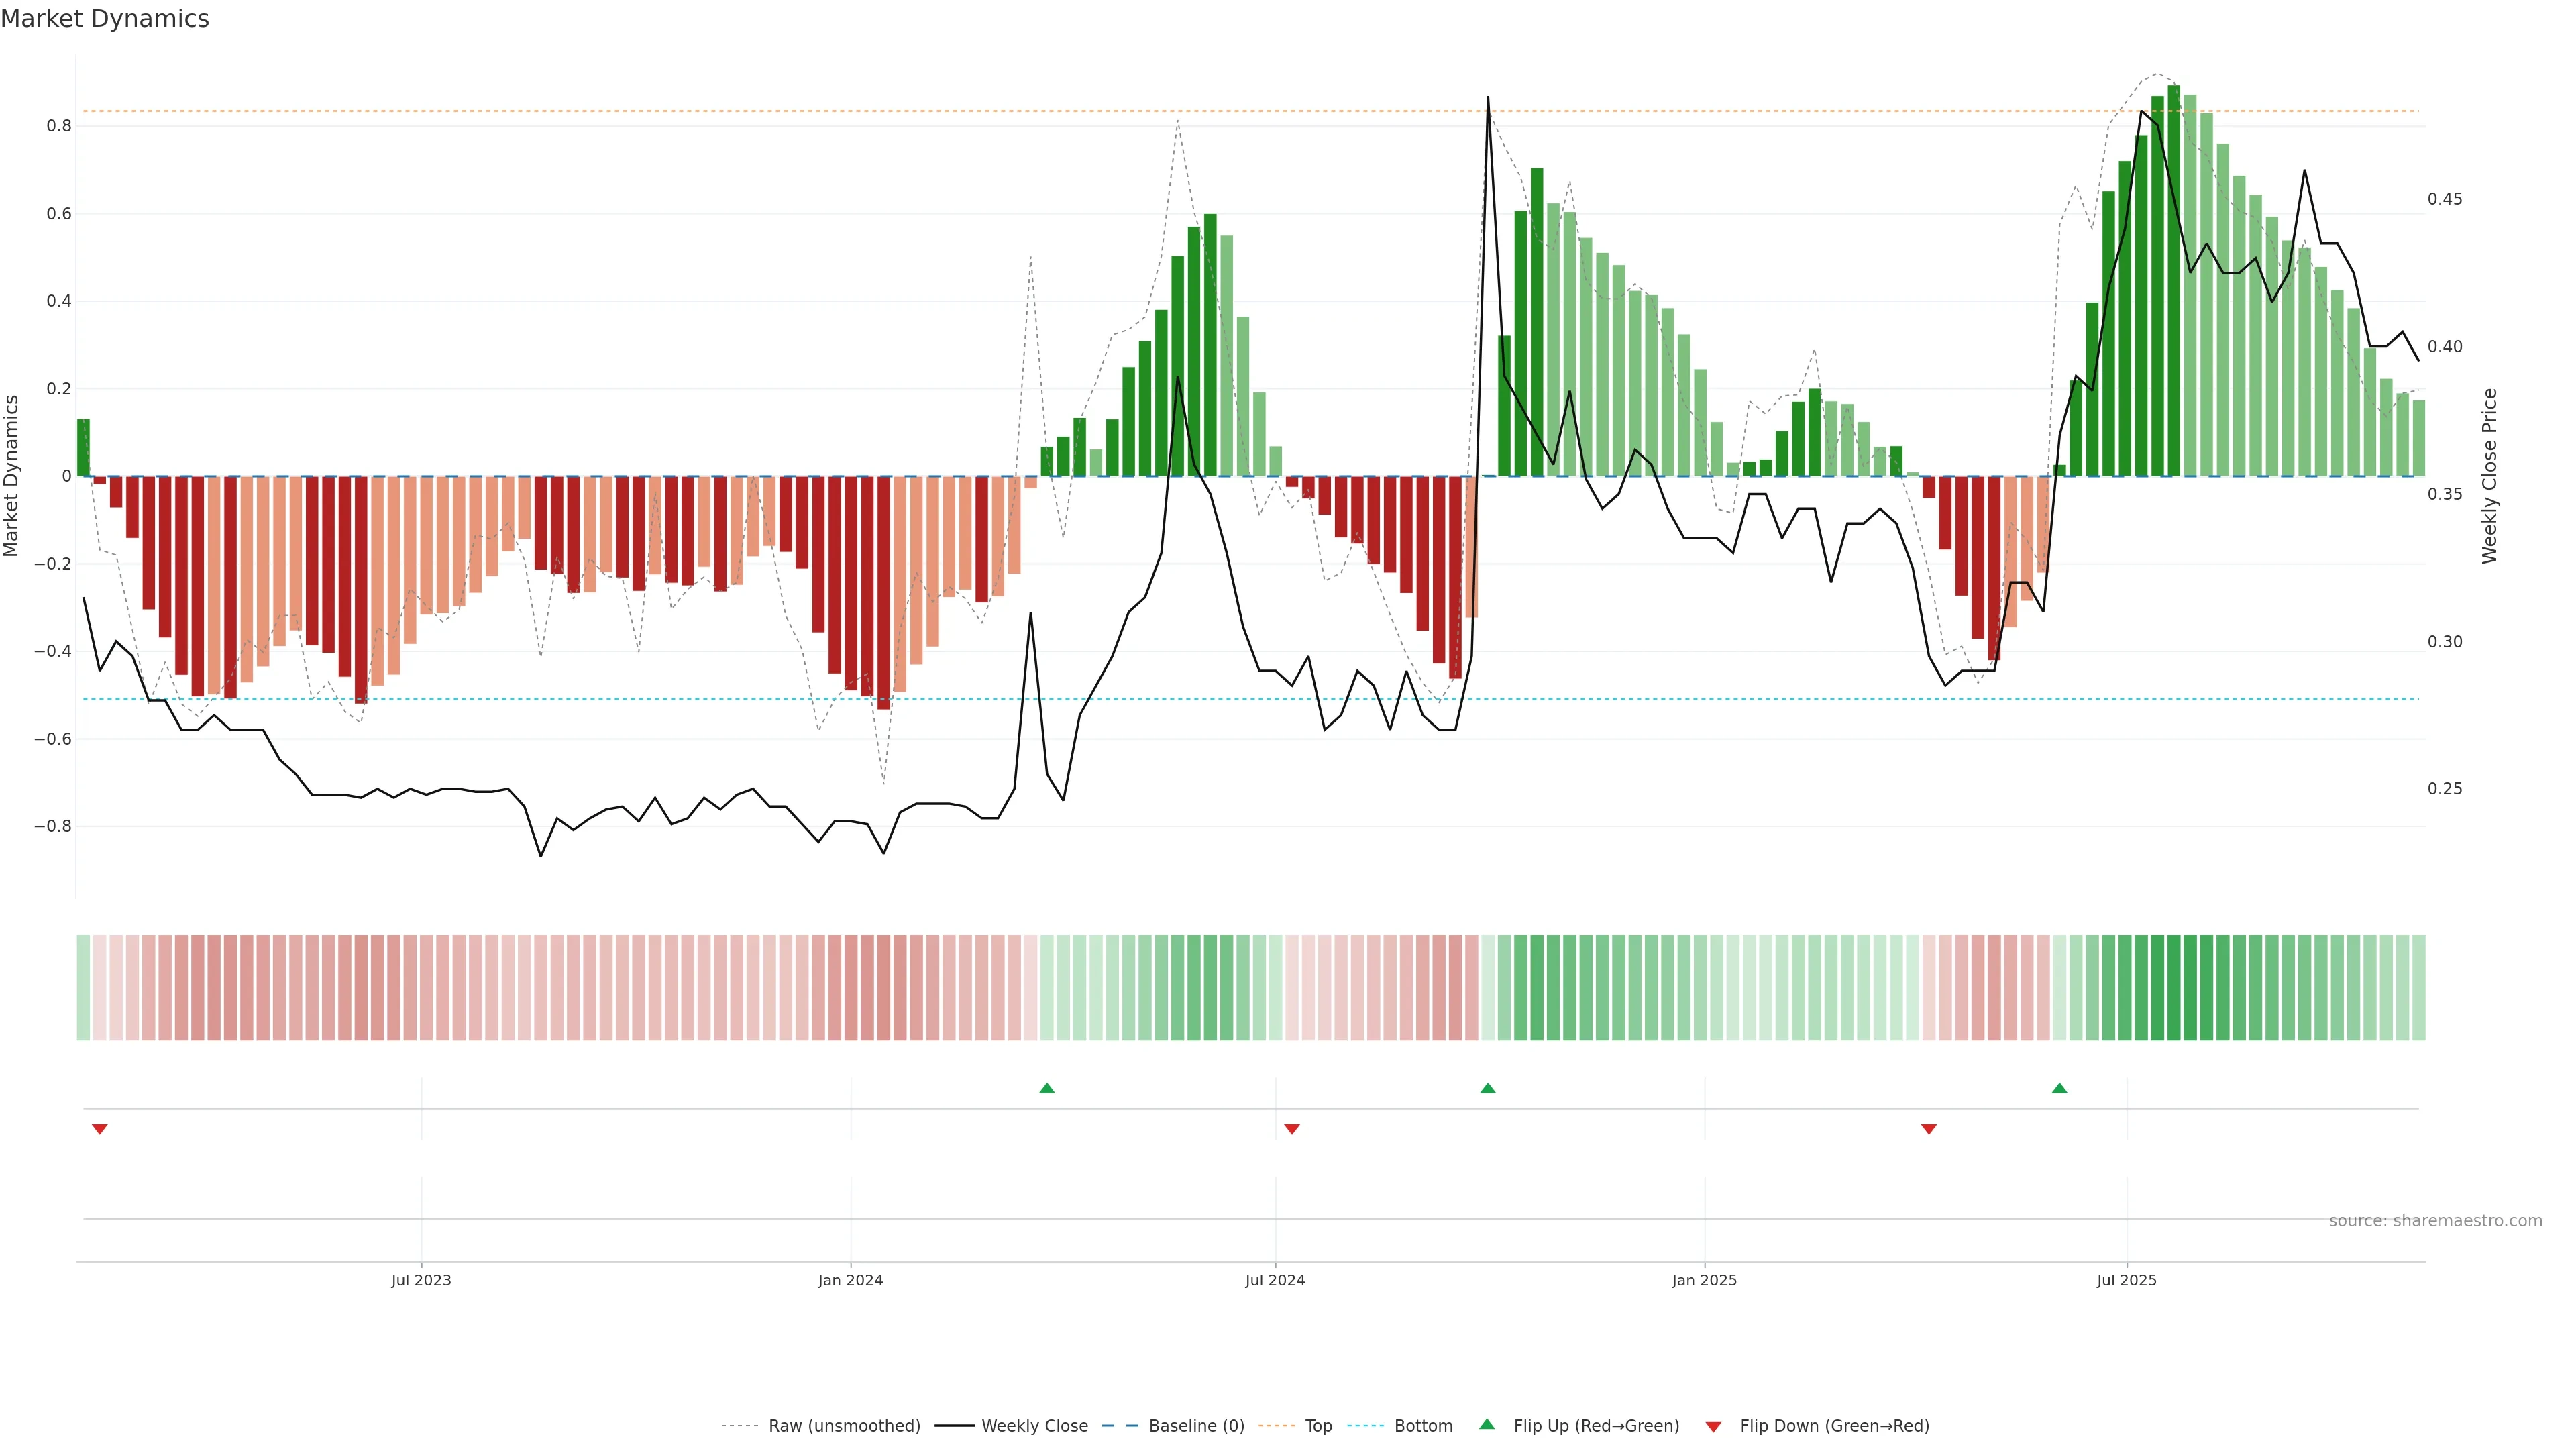Click the first red flip-down marker
Screen dimensions: 2576x1449
tap(99, 1129)
